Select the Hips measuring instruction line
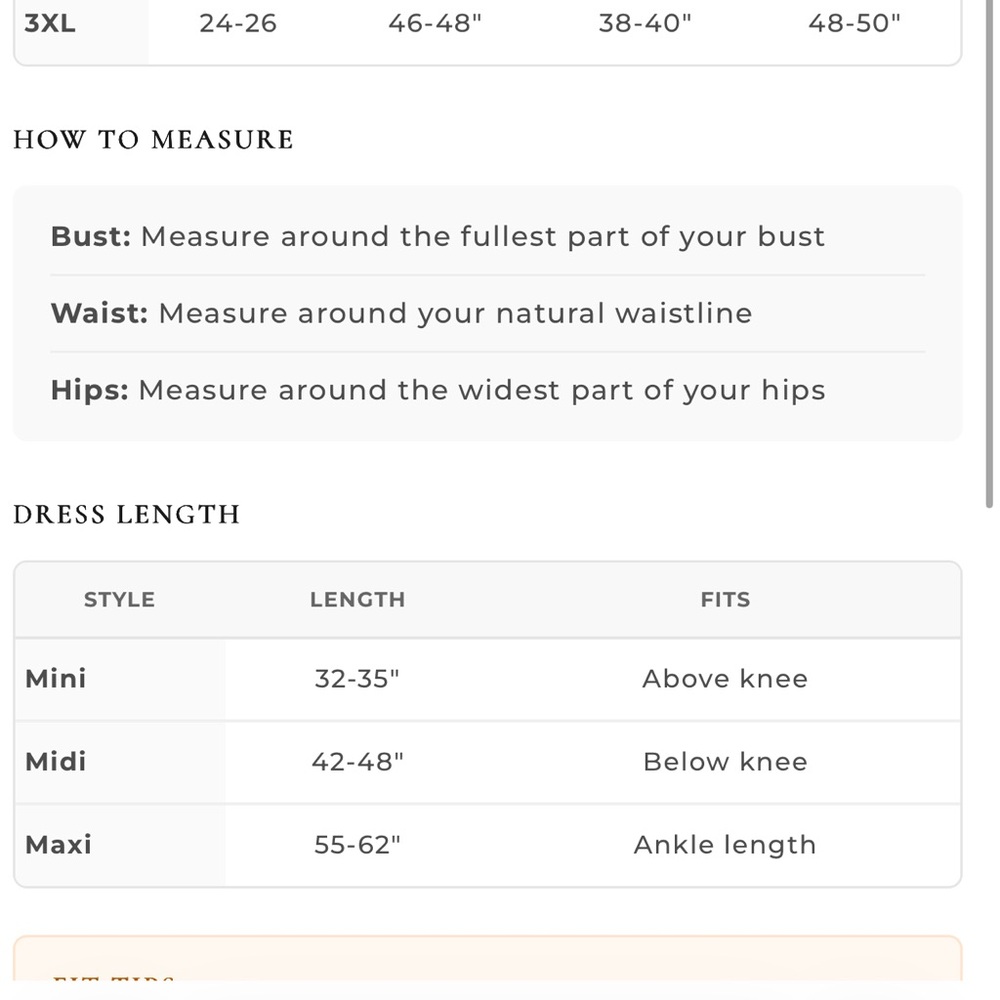This screenshot has height=1000, width=1000. click(x=438, y=390)
